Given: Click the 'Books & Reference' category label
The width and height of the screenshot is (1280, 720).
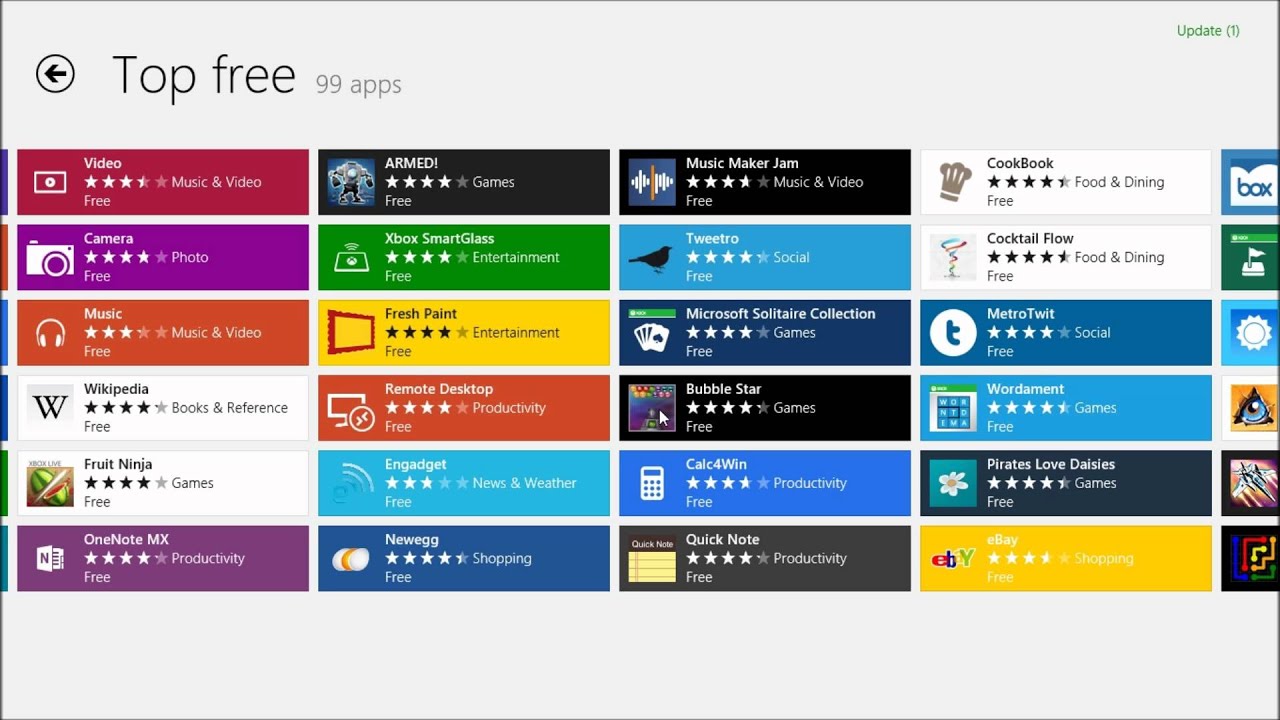Looking at the screenshot, I should point(229,408).
